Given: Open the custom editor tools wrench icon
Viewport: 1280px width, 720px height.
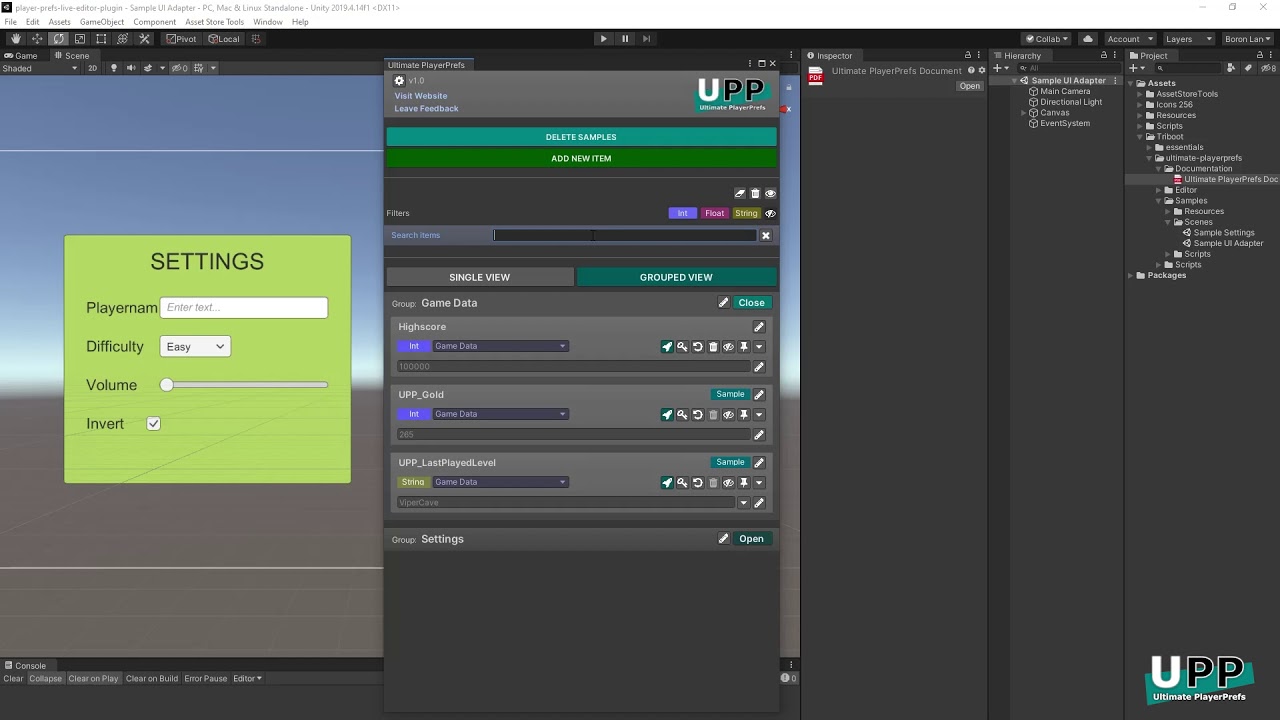Looking at the screenshot, I should (x=144, y=39).
